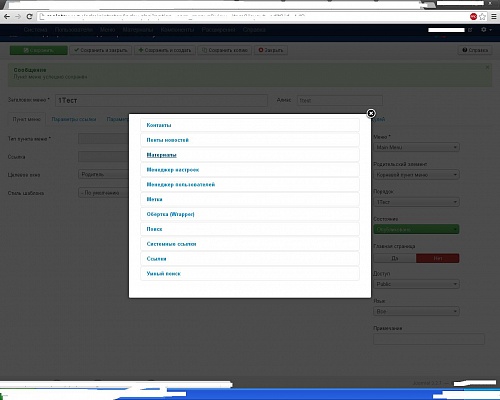Dismiss the green message with its X
This screenshot has height=400, width=500.
487,67
